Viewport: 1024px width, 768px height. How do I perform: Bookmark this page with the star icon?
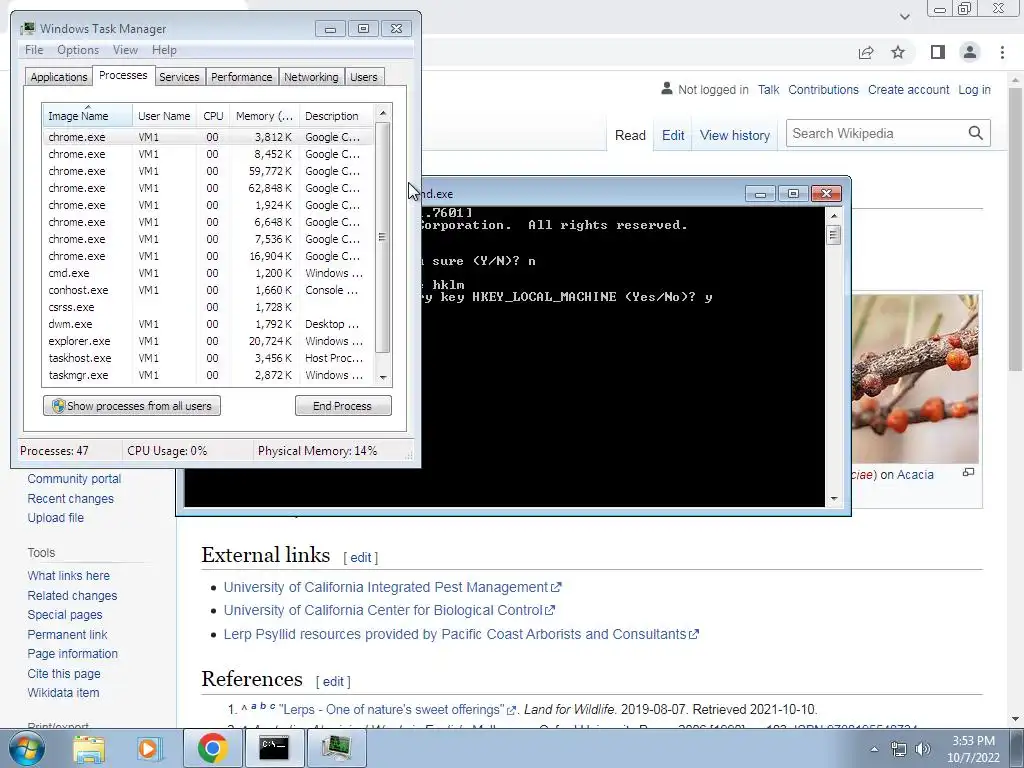tap(898, 52)
